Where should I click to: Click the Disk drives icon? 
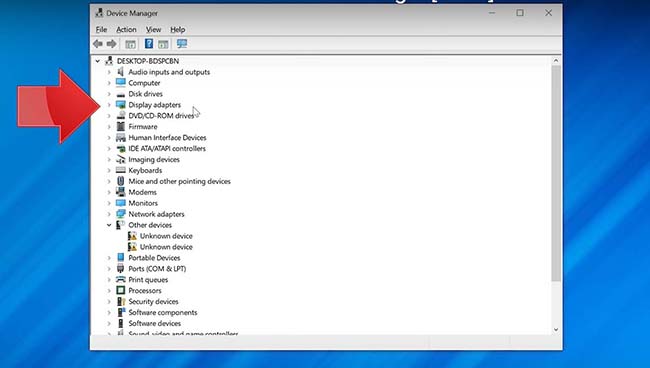point(121,94)
